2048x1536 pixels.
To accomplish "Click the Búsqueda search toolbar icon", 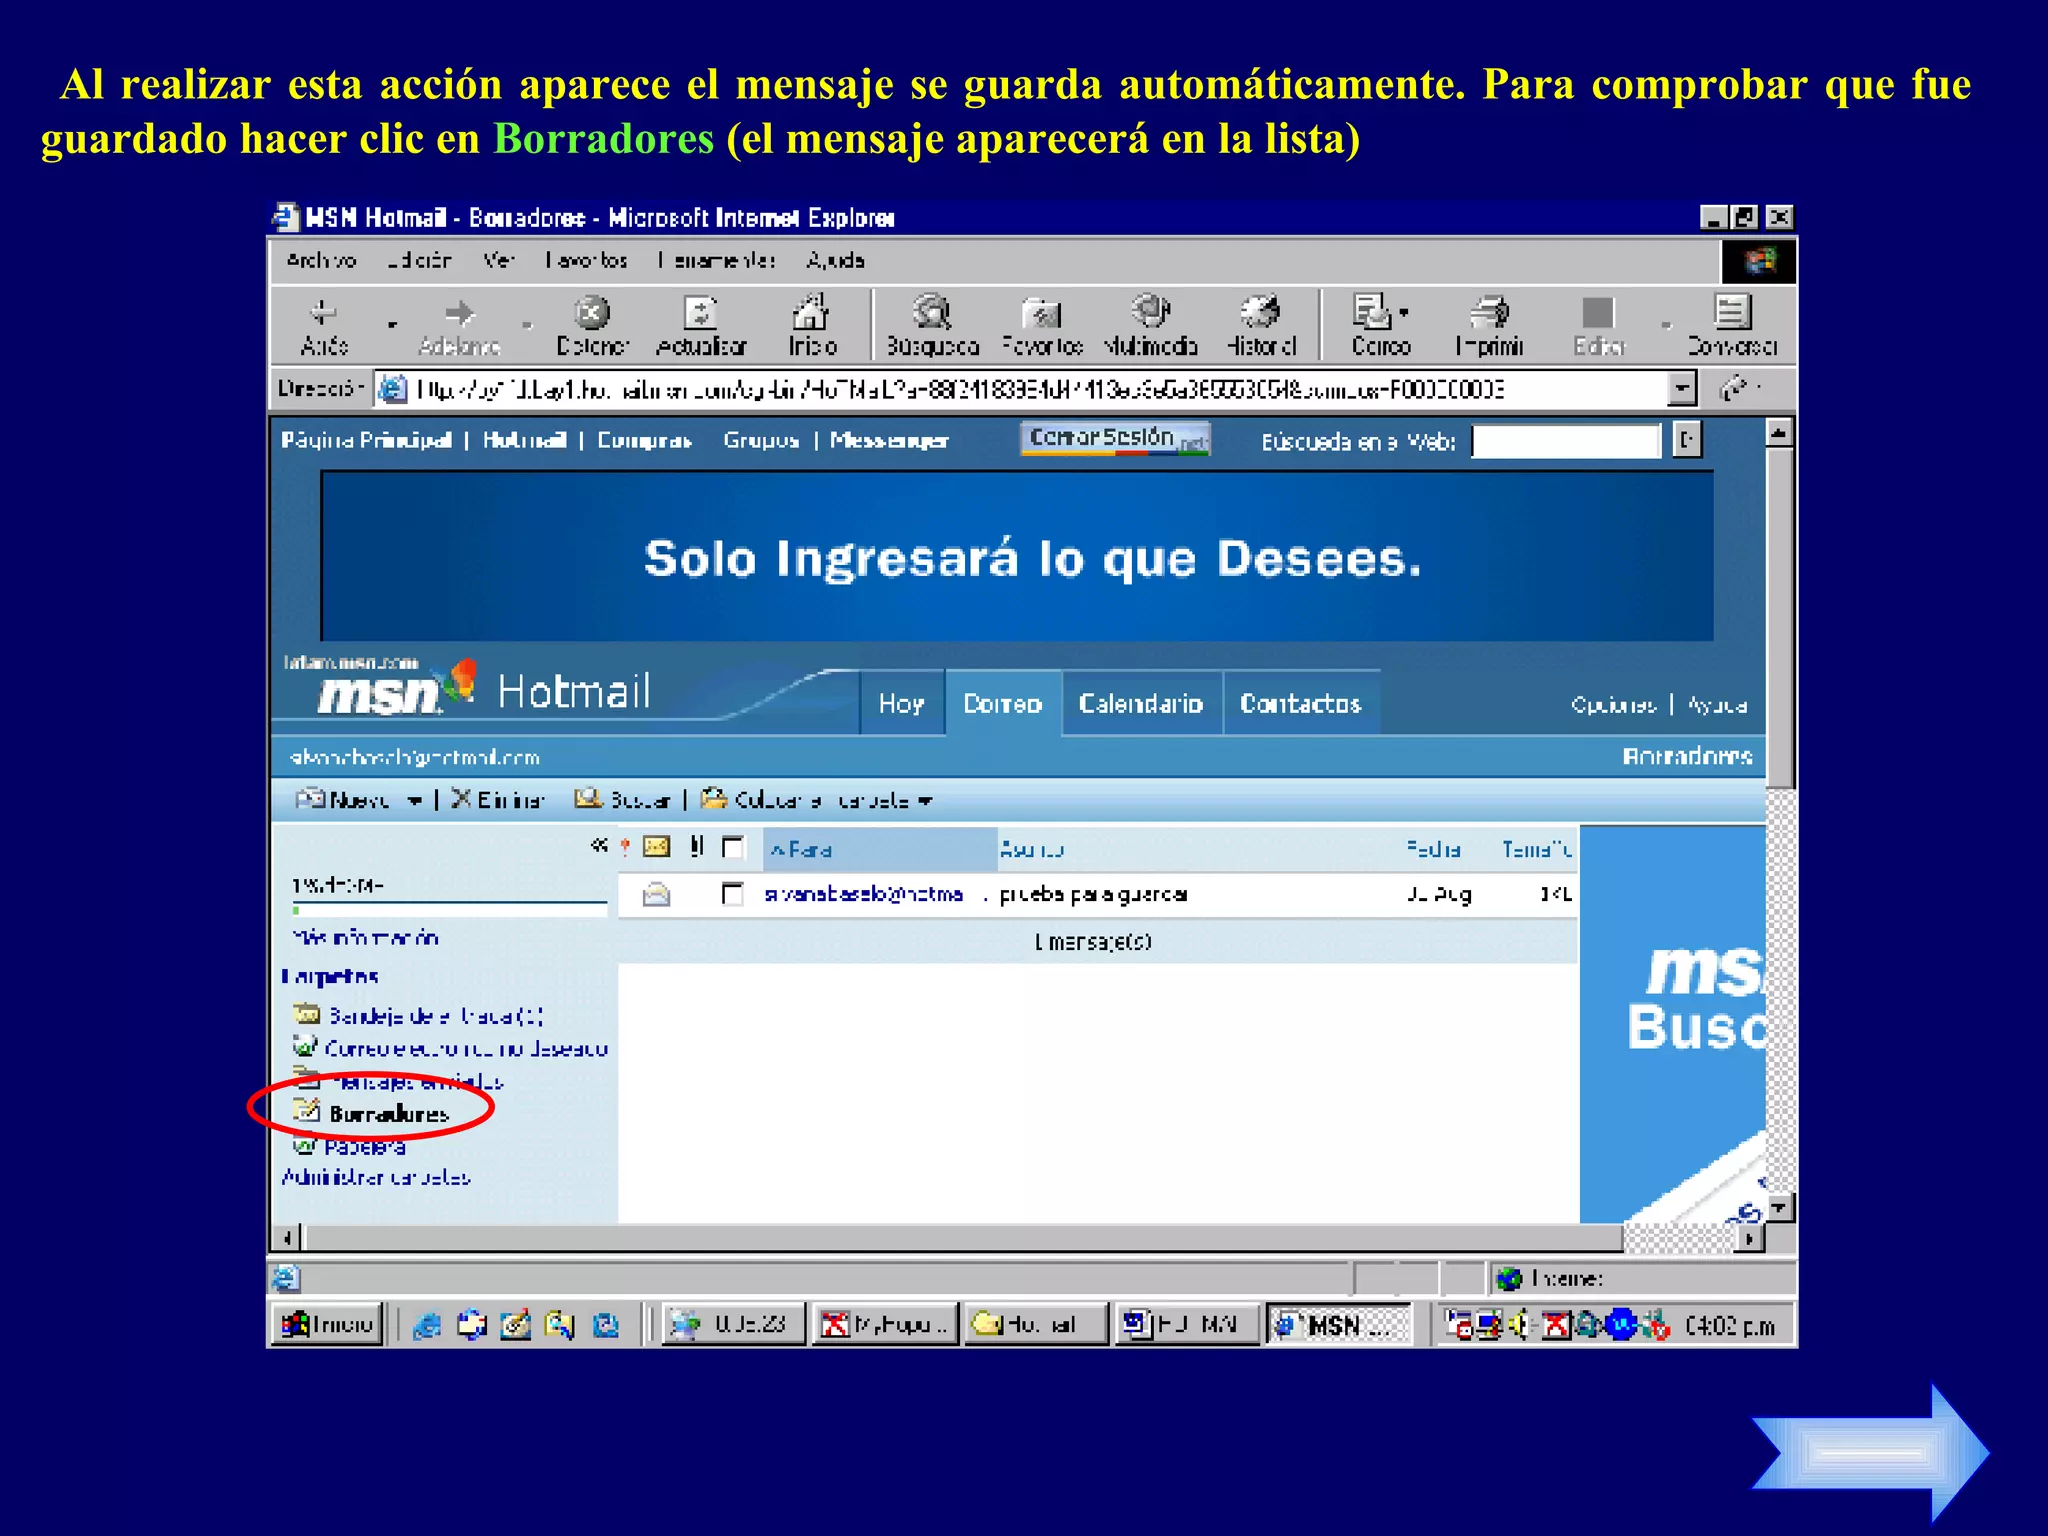I will pyautogui.click(x=932, y=312).
